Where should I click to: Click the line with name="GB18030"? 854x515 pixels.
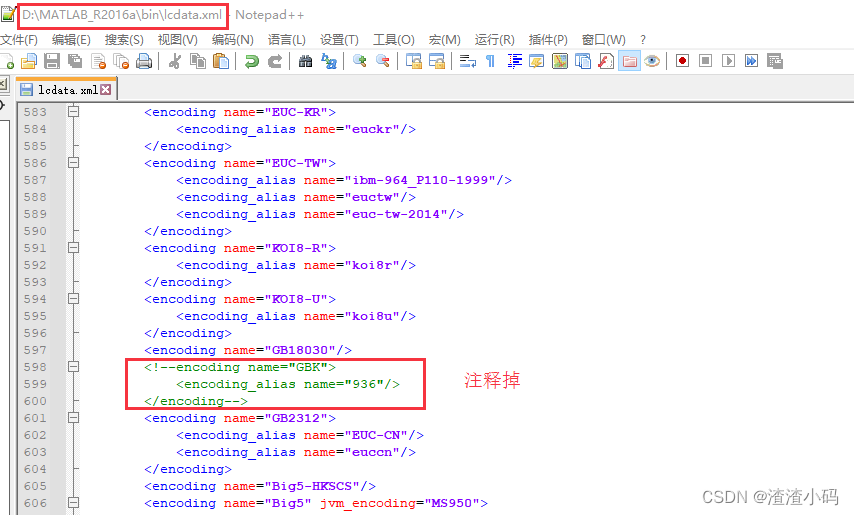[x=248, y=350]
